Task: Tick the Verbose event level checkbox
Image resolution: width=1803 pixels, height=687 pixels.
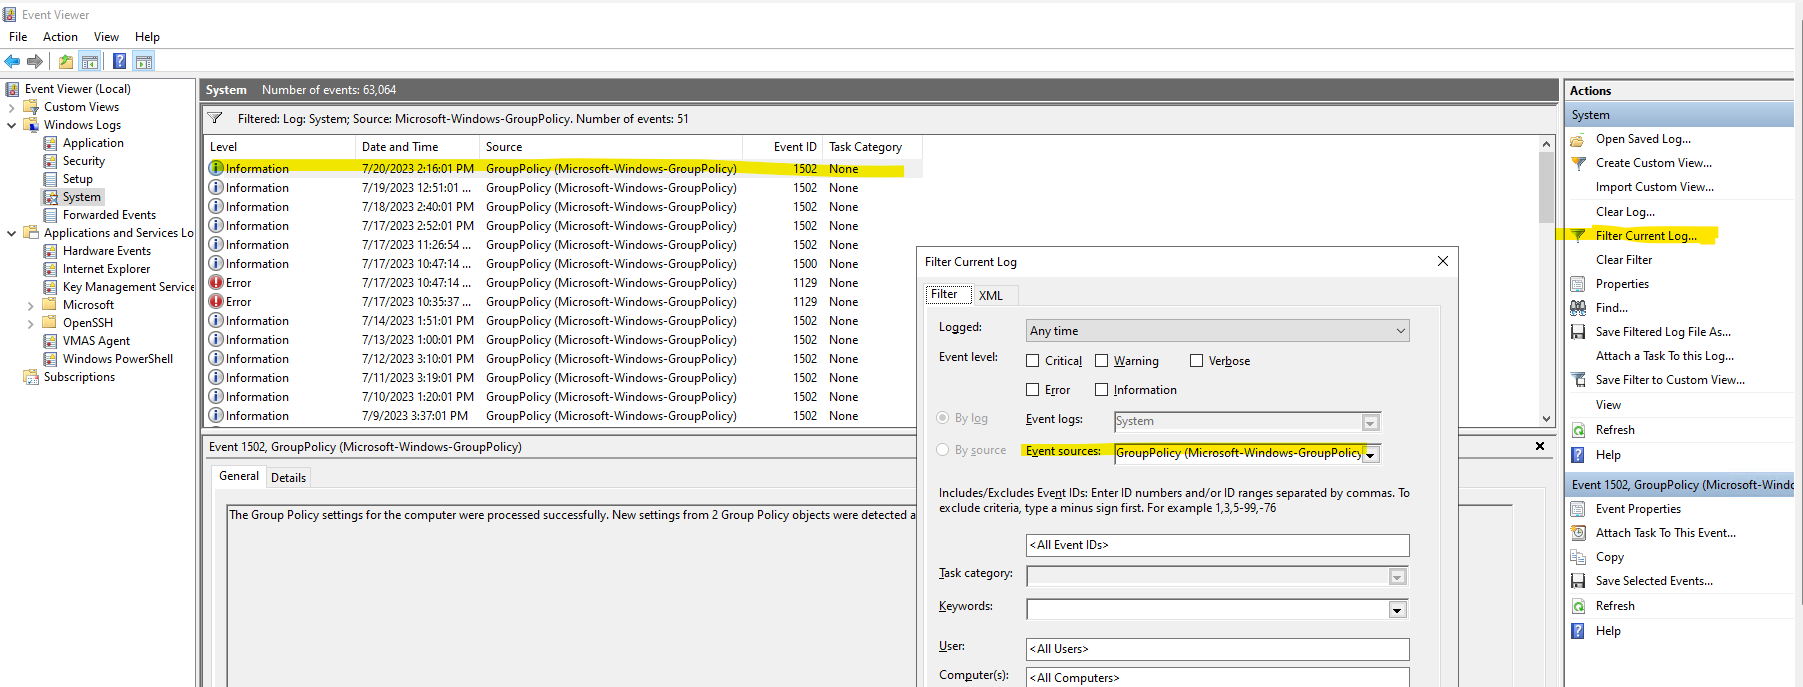Action: click(x=1197, y=361)
